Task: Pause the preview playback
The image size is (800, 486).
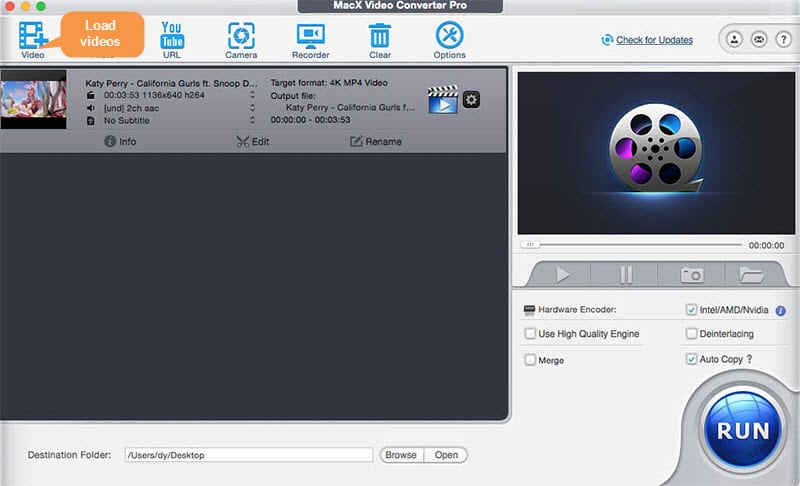Action: (x=626, y=274)
